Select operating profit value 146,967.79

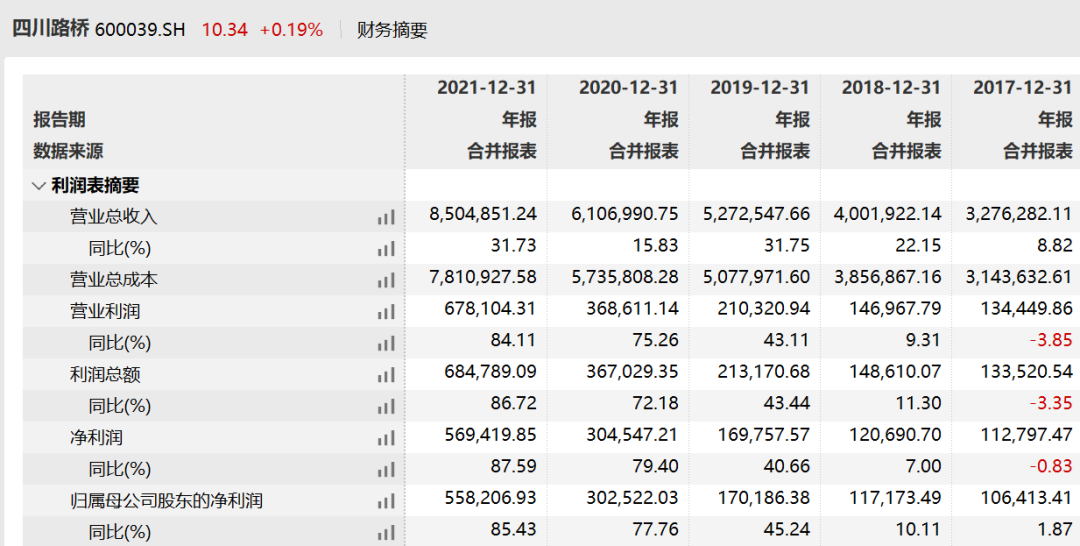point(895,308)
